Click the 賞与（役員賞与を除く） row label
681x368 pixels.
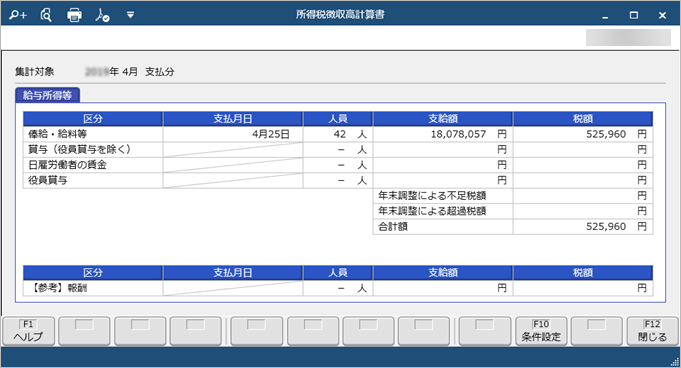coord(79,149)
